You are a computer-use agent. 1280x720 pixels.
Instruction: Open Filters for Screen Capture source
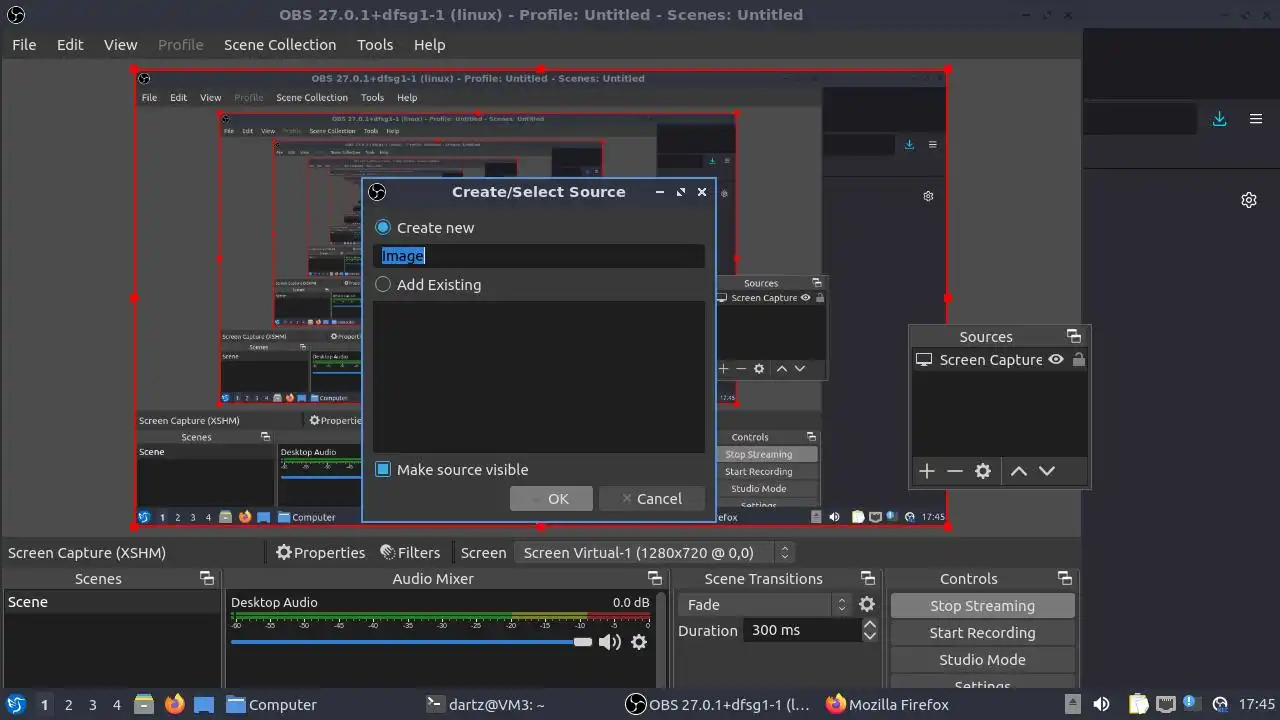(410, 552)
